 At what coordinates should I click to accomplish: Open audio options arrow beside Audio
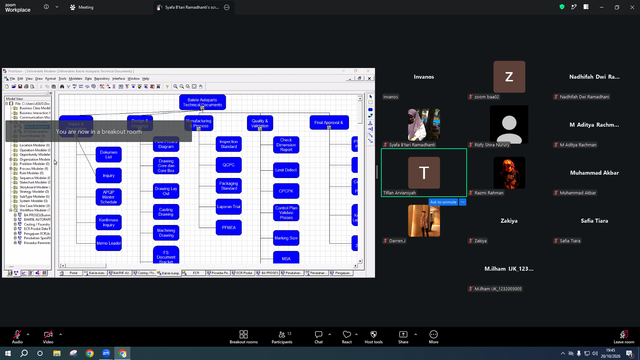pyautogui.click(x=28, y=334)
